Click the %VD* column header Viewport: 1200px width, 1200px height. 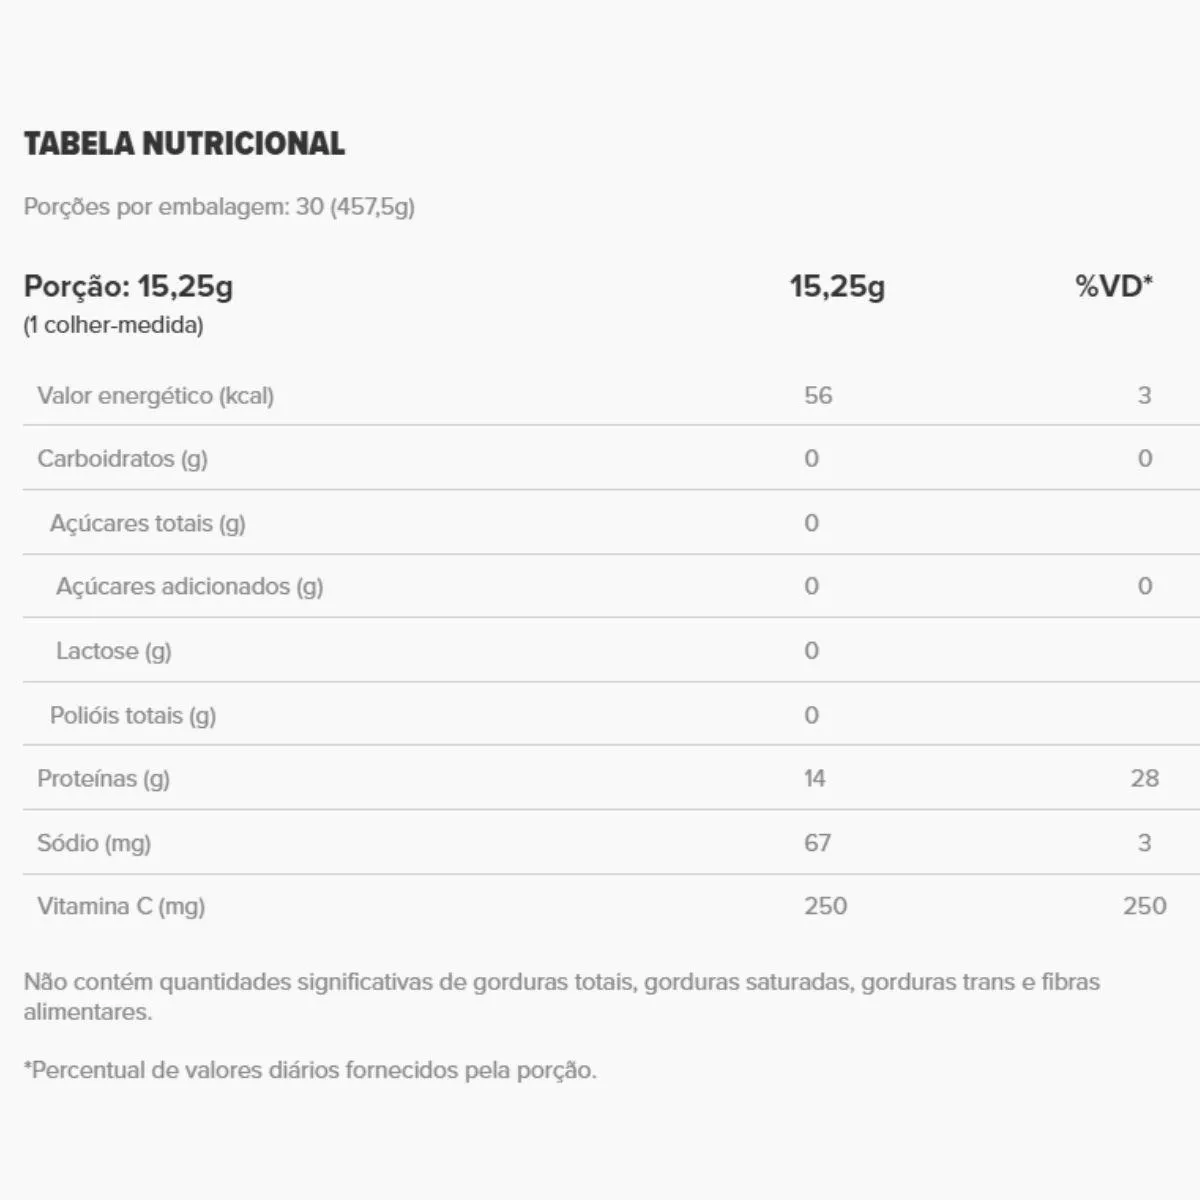point(1113,287)
